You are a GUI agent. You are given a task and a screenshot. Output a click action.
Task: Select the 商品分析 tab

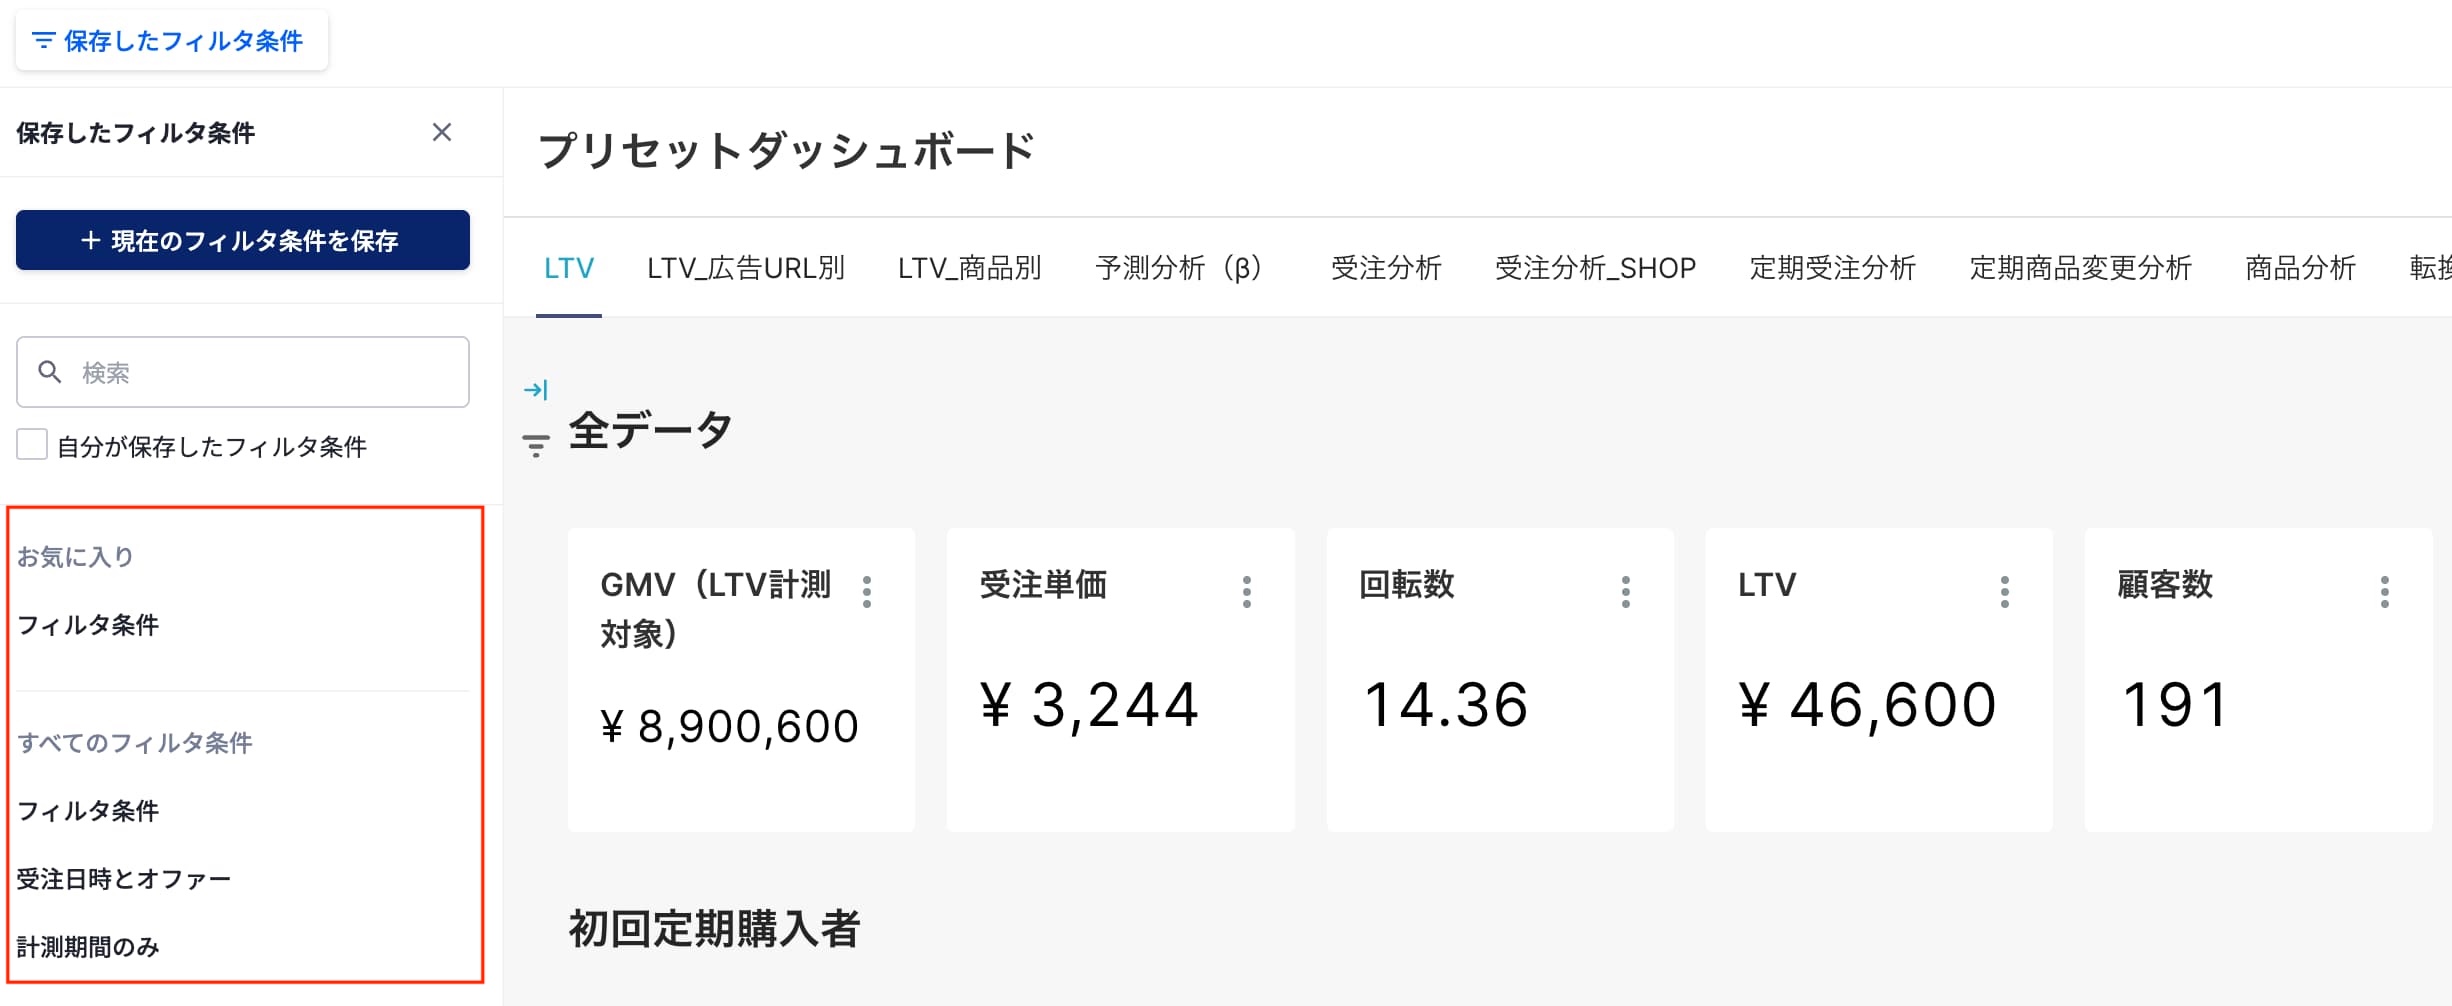[x=2300, y=268]
